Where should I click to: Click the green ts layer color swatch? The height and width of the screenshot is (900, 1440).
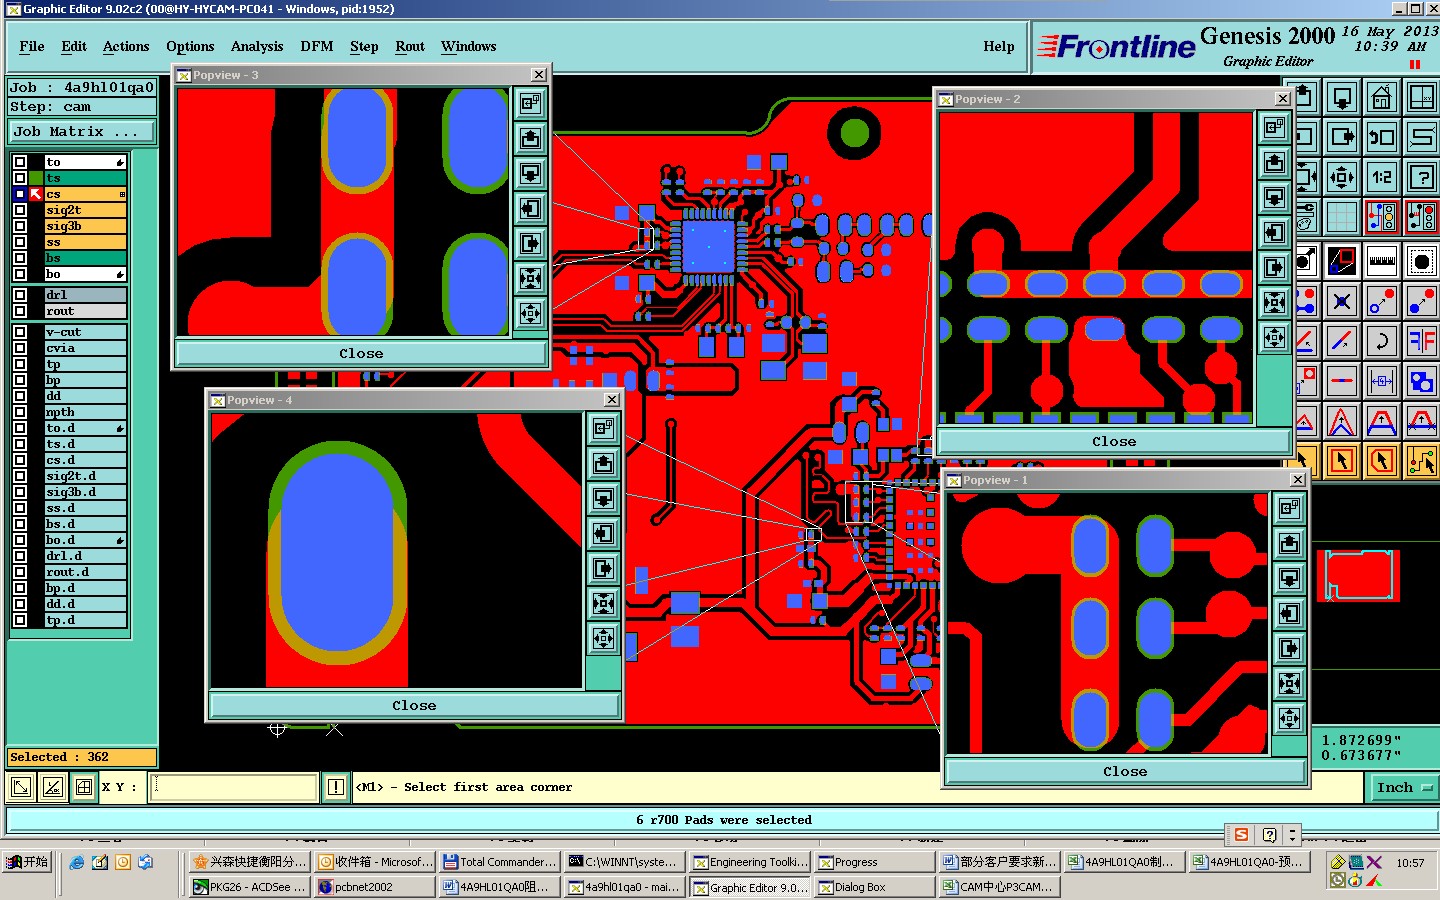[36, 178]
